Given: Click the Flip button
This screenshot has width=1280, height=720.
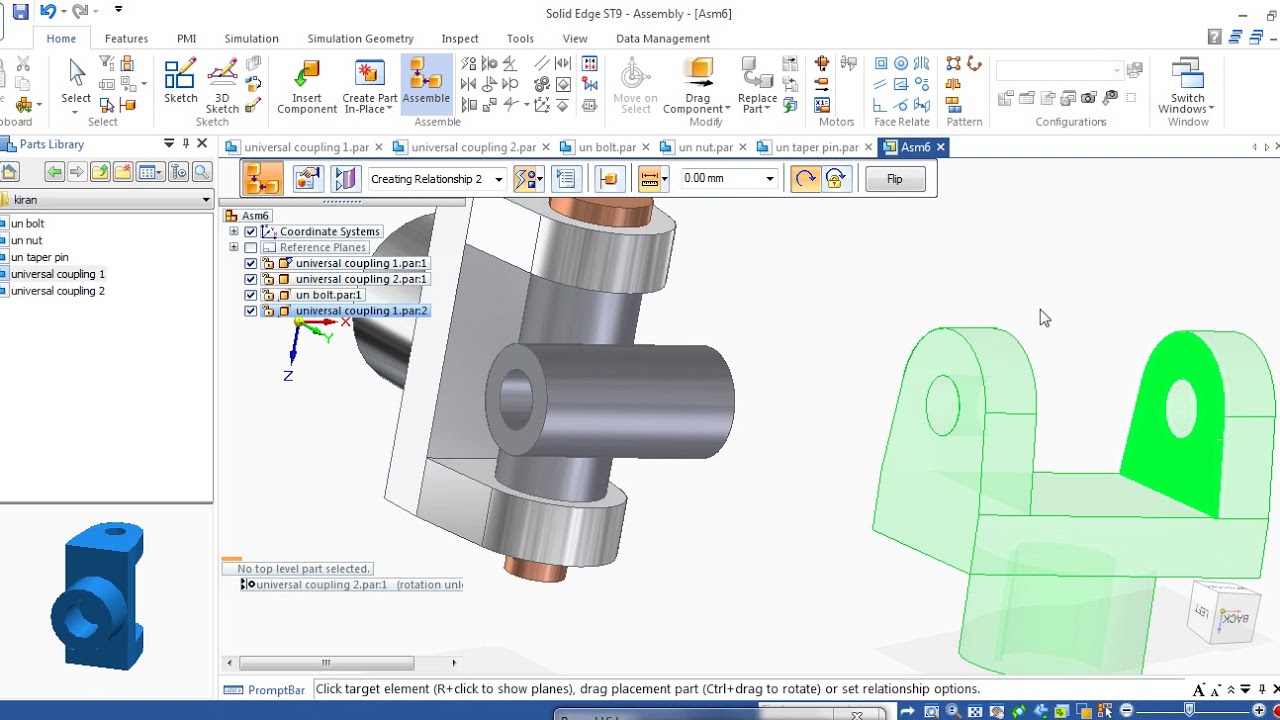Looking at the screenshot, I should pos(894,179).
